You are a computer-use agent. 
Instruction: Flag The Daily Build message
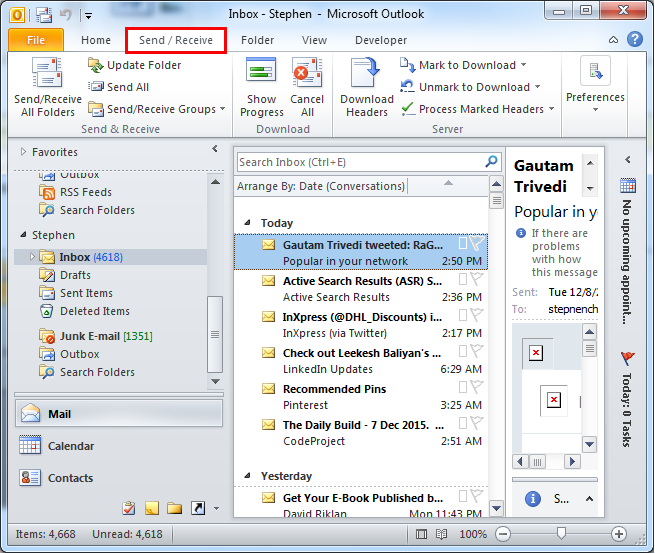click(477, 423)
